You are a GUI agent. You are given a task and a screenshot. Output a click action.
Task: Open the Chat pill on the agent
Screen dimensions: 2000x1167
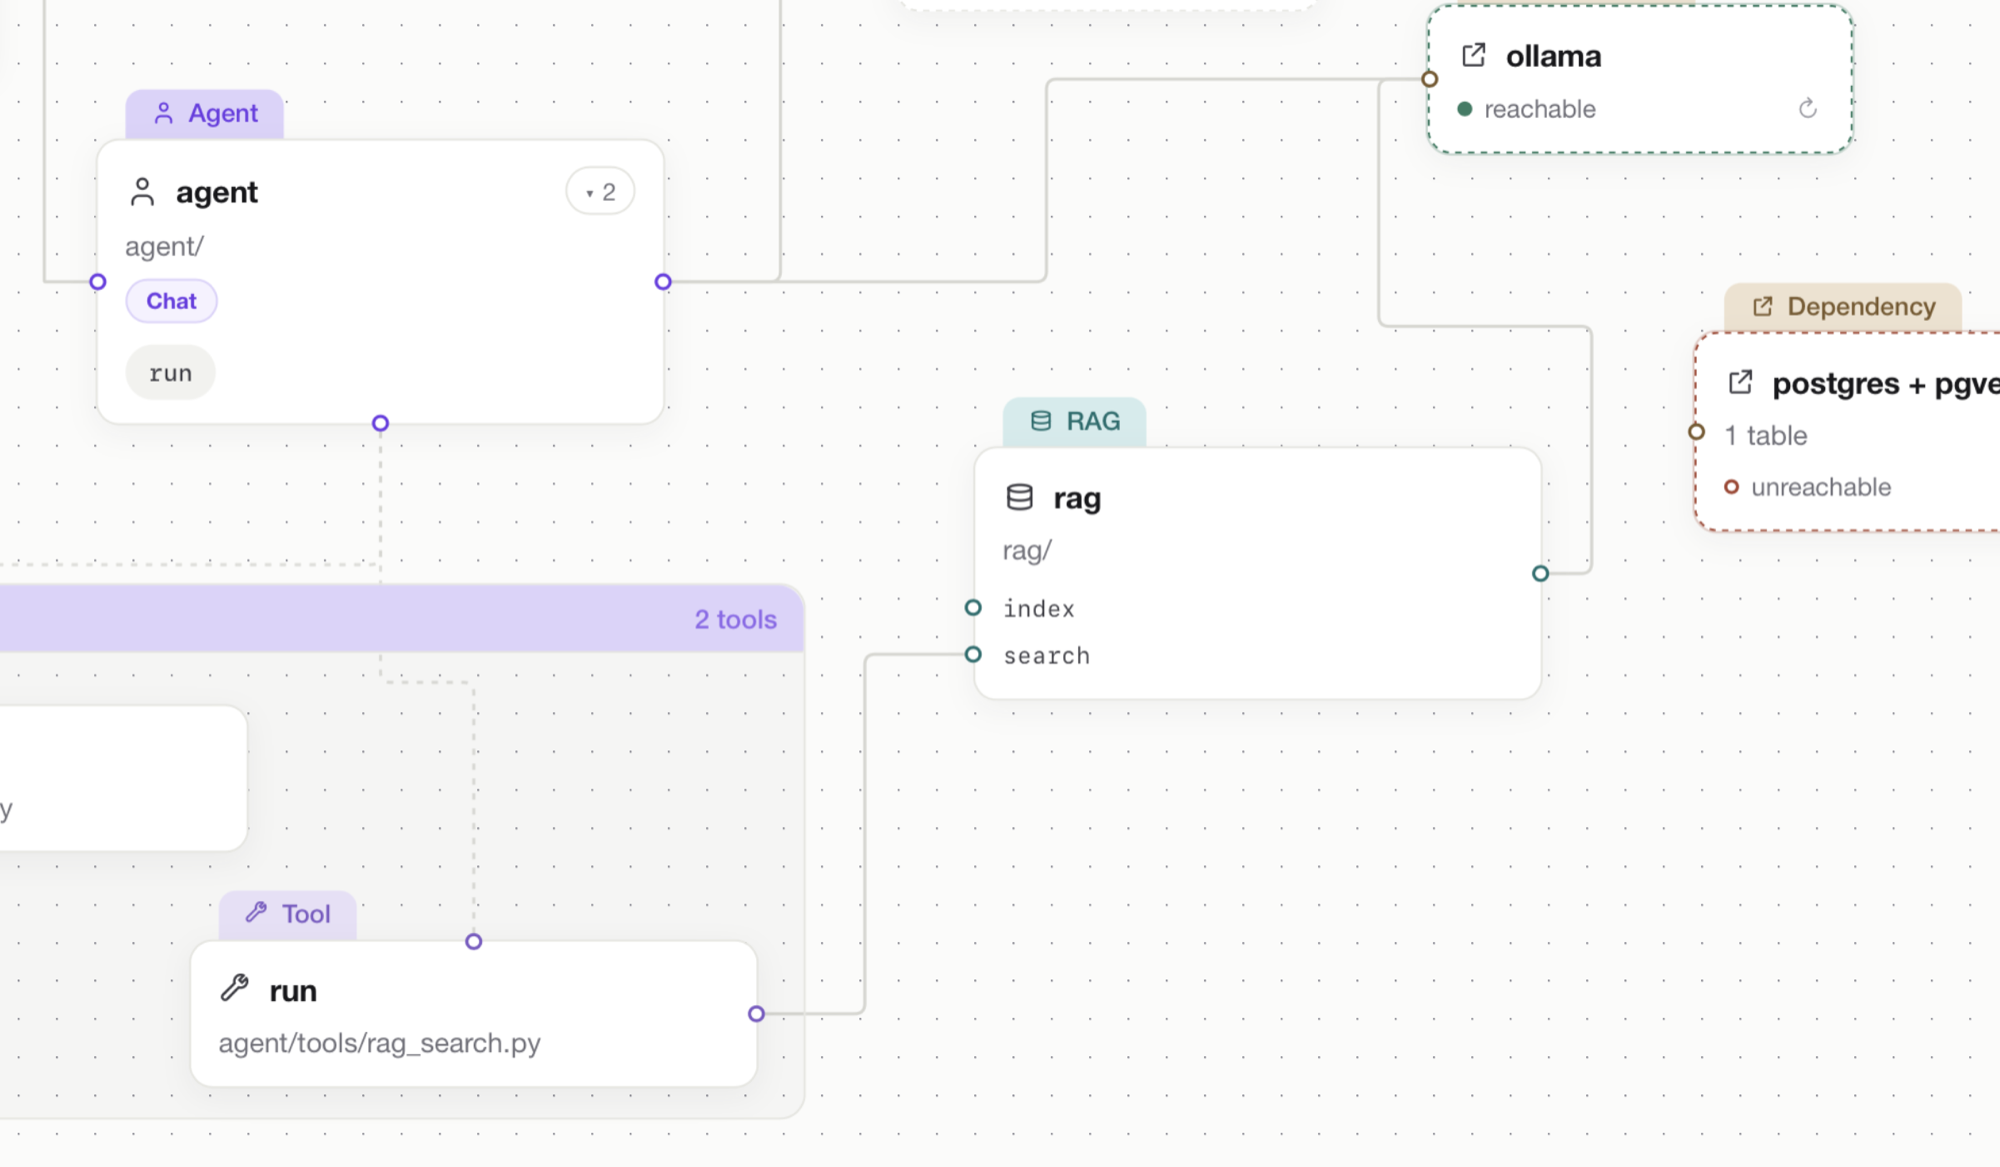tap(171, 301)
